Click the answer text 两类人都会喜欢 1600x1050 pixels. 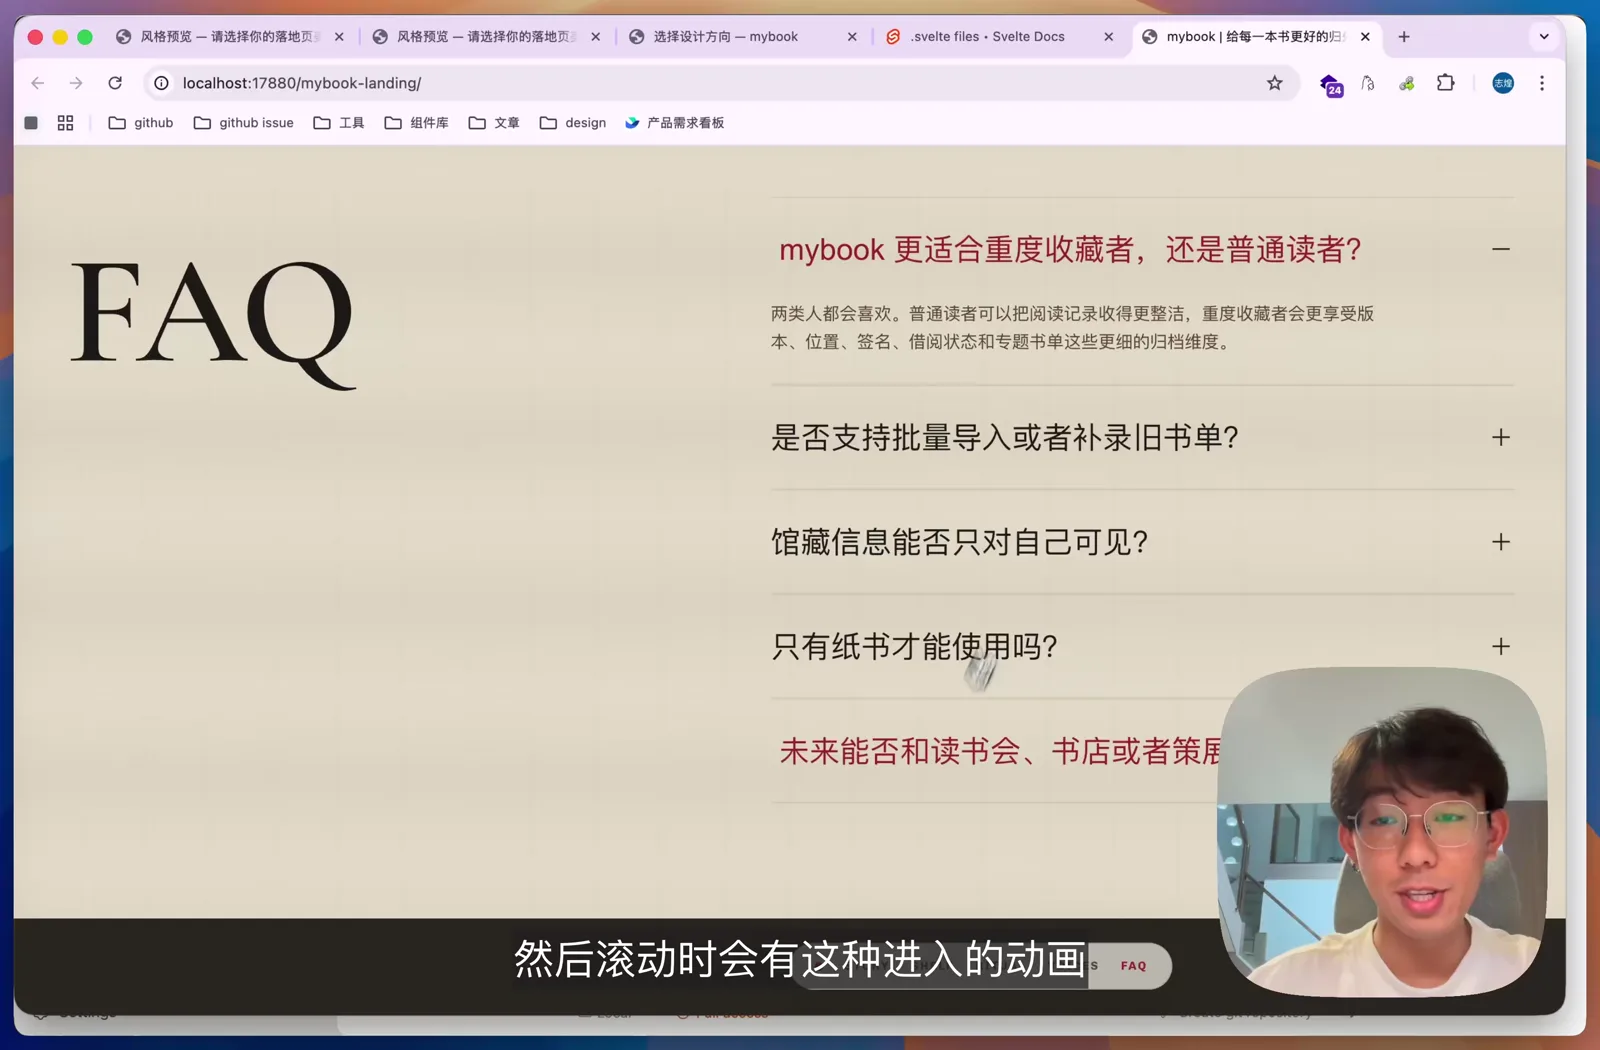click(x=1072, y=327)
